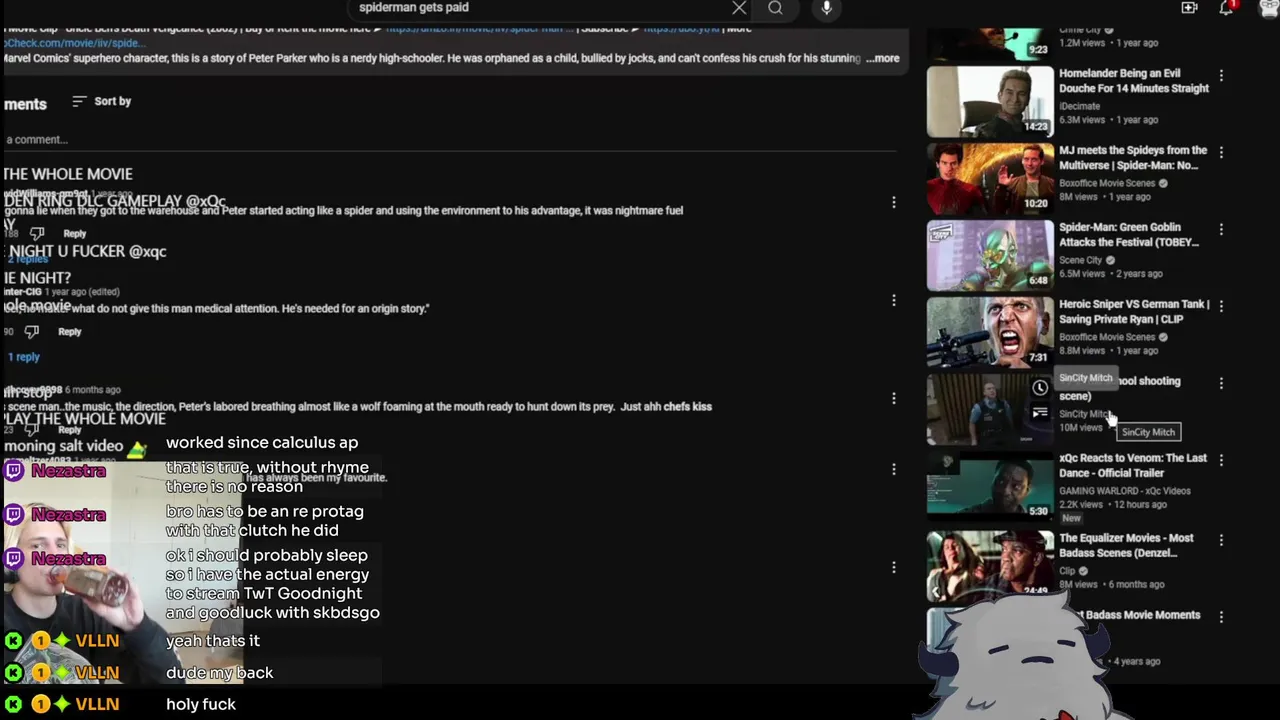The width and height of the screenshot is (1280, 720).
Task: Open menu for MJ meets the Spideys video
Action: pos(1221,153)
